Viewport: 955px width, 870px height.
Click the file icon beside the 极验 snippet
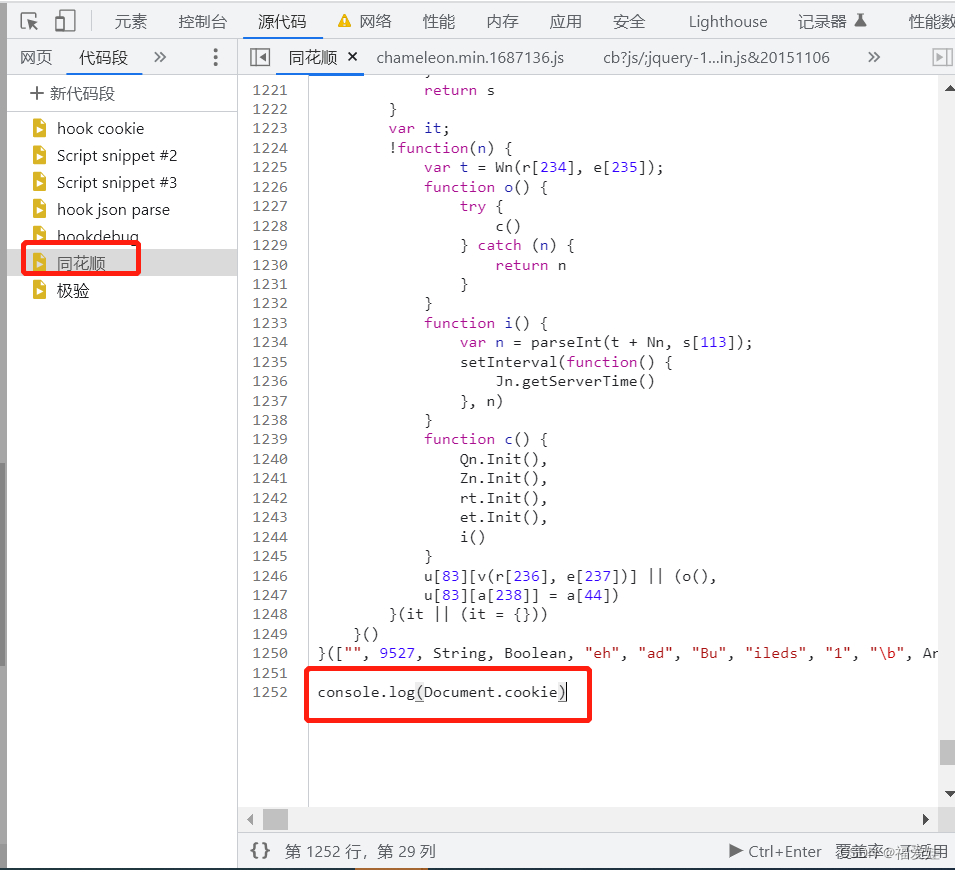click(x=40, y=290)
